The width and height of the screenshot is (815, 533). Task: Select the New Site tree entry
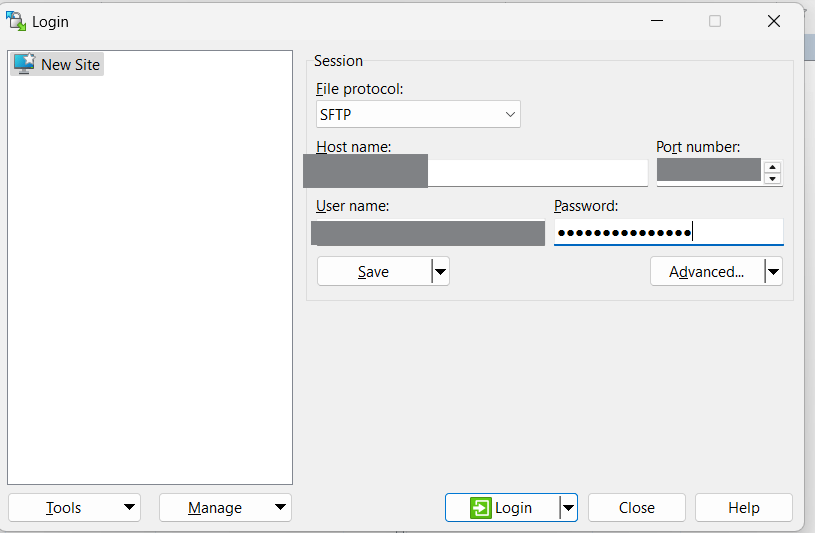coord(70,64)
